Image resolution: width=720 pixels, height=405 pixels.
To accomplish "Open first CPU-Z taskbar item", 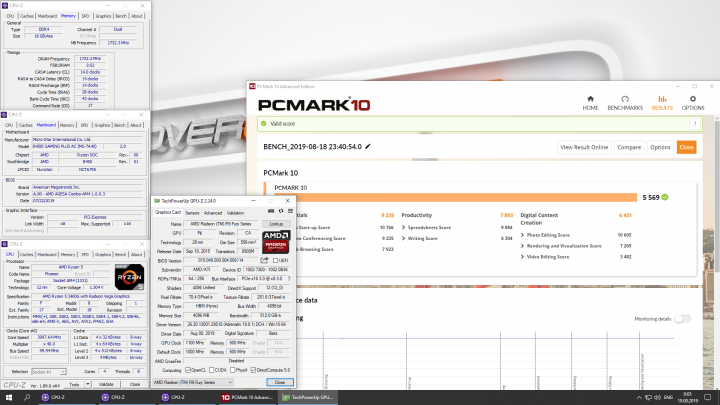I will 66,397.
